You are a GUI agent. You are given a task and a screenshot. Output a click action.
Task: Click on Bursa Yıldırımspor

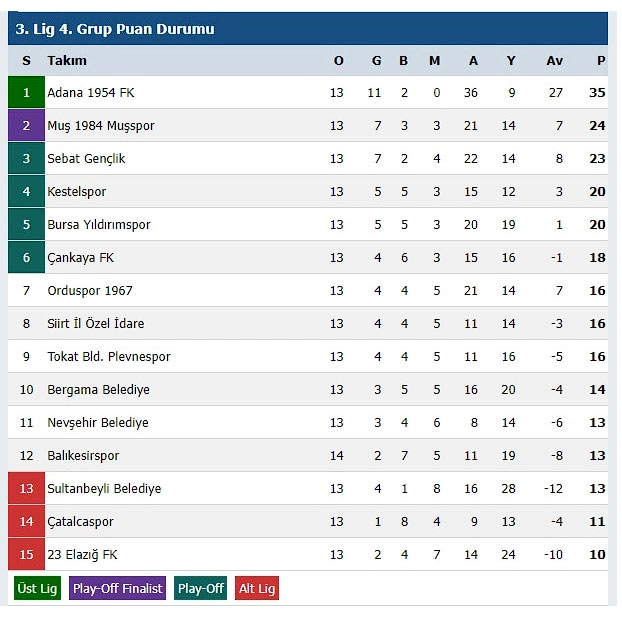coord(99,225)
